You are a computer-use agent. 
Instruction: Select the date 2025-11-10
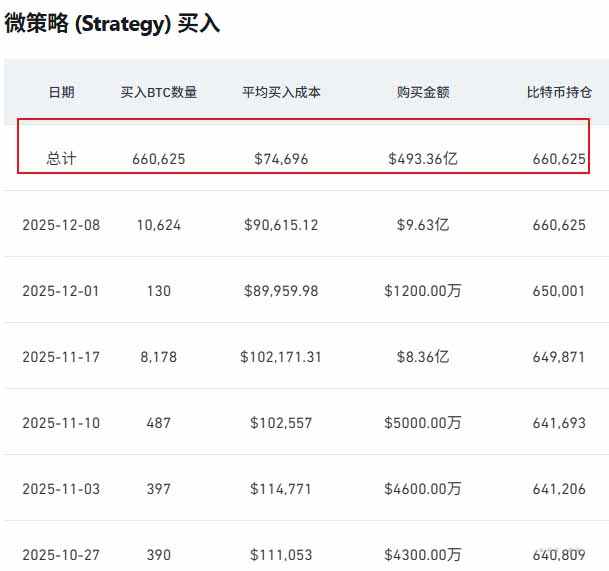[61, 423]
